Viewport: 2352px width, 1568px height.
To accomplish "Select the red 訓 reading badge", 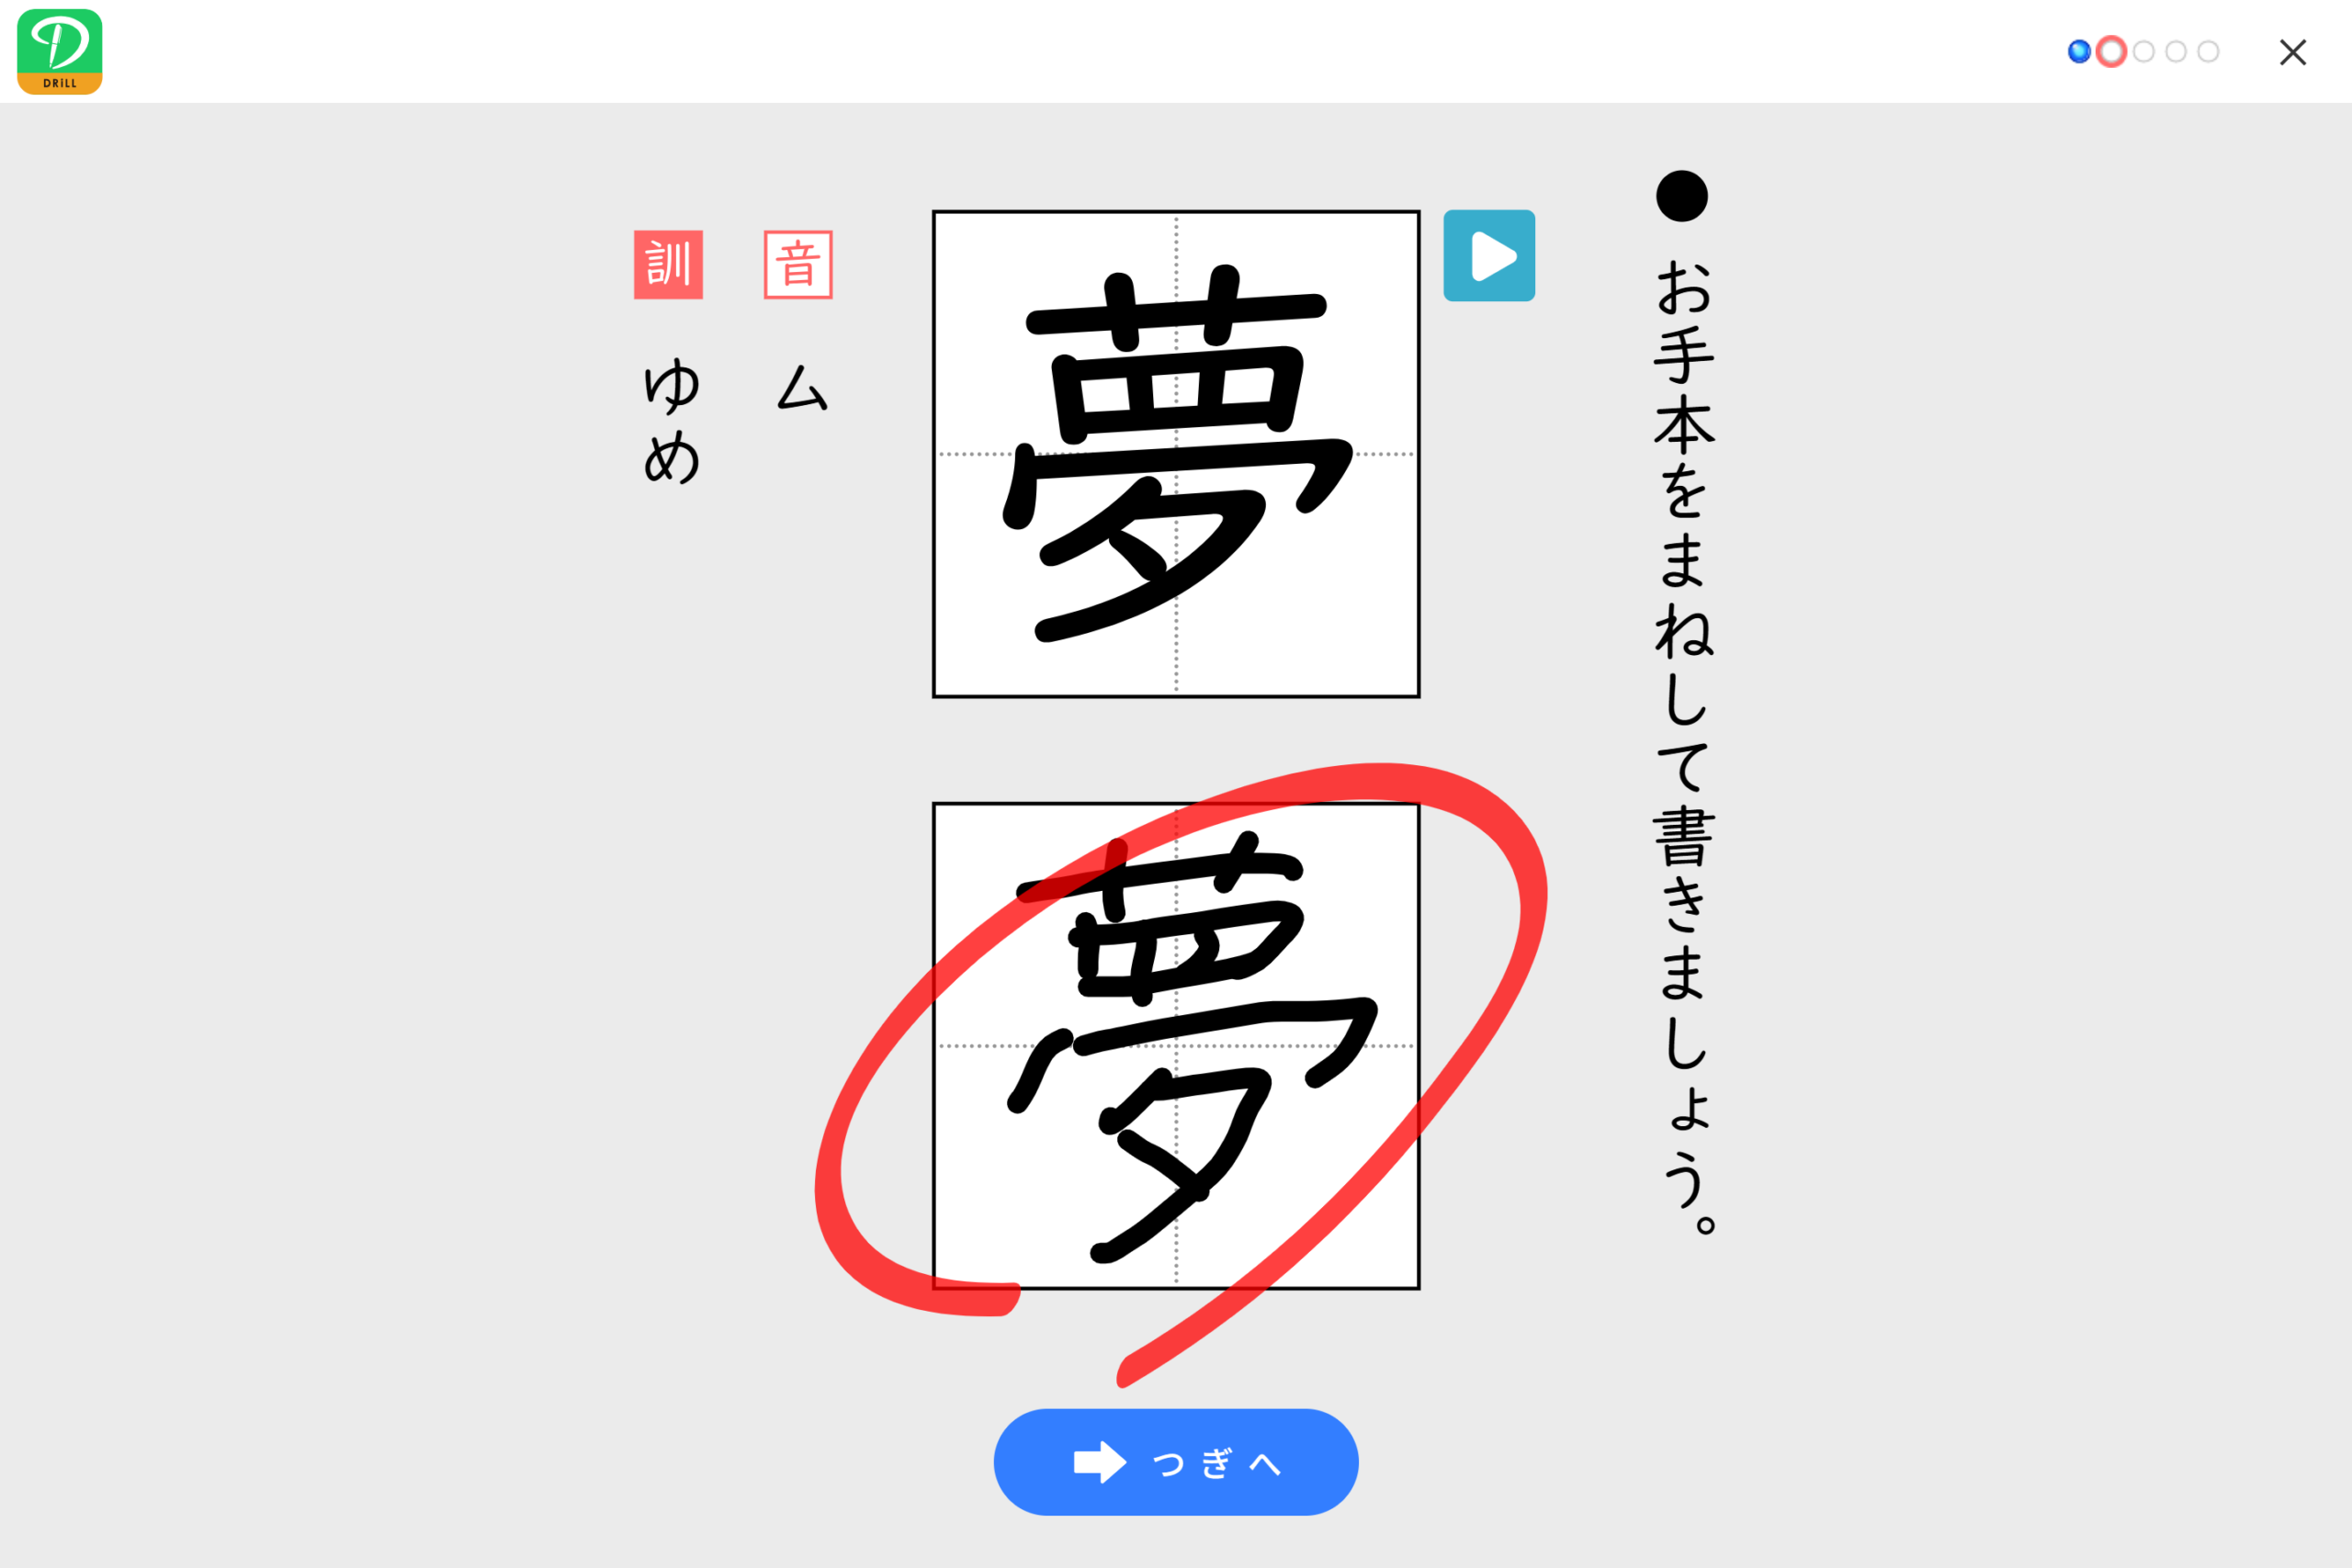I will coord(668,265).
